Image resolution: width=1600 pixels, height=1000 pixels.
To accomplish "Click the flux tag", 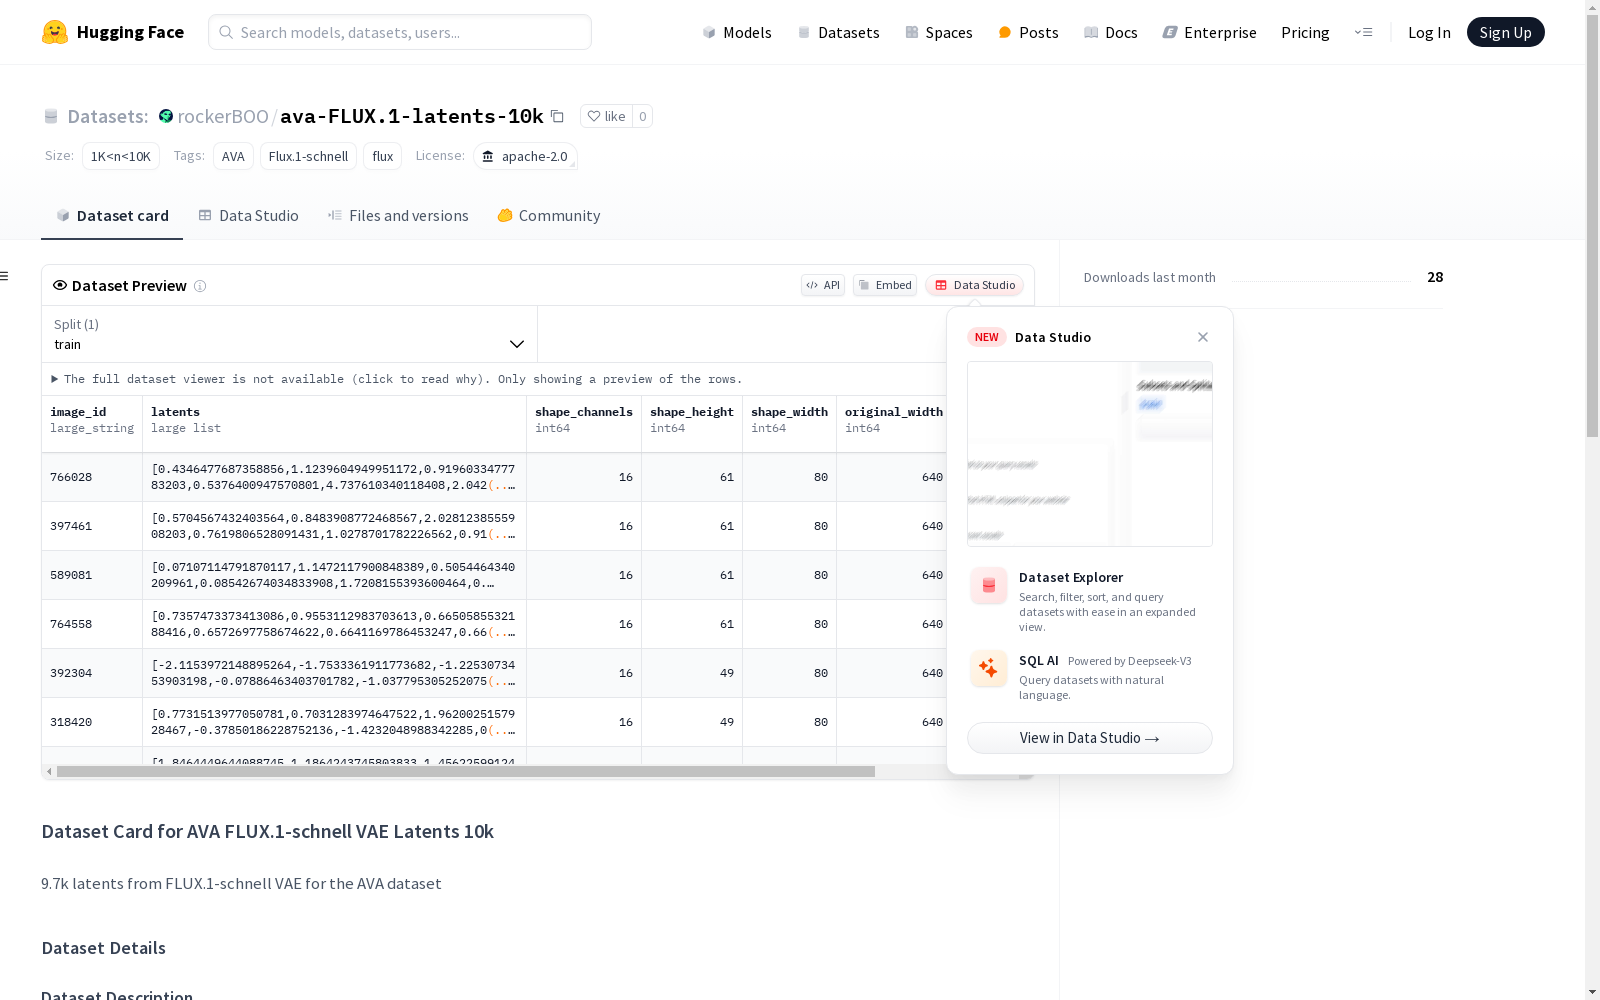I will click(x=383, y=156).
